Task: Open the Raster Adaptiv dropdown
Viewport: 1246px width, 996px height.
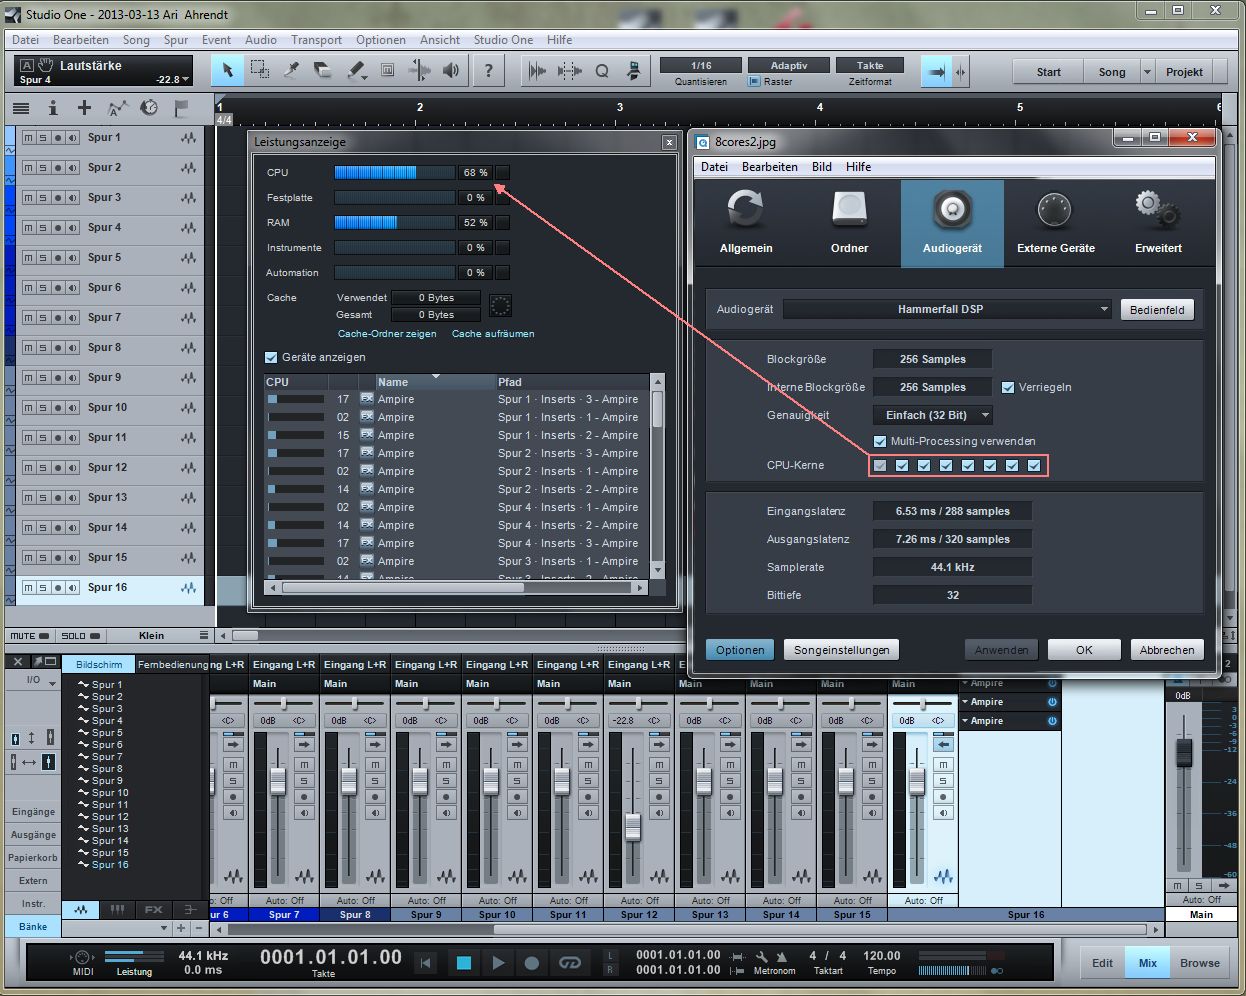Action: [x=788, y=65]
